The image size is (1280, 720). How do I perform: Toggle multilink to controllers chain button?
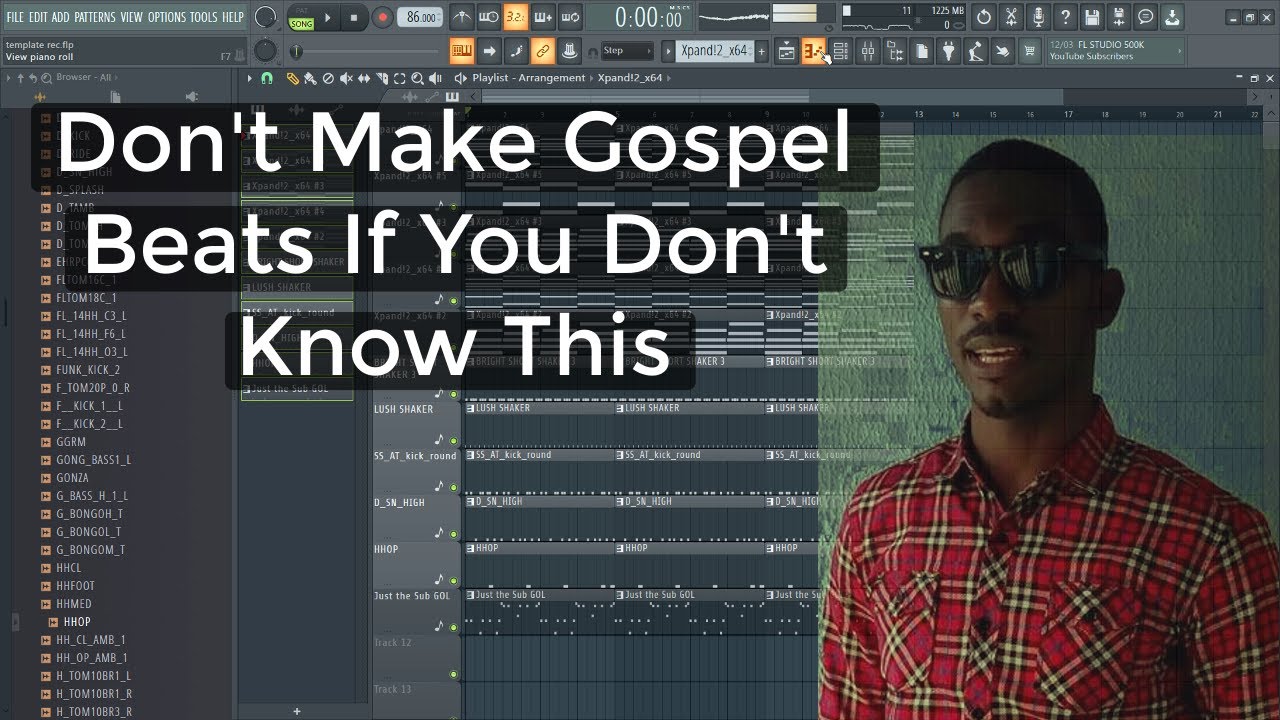(543, 51)
